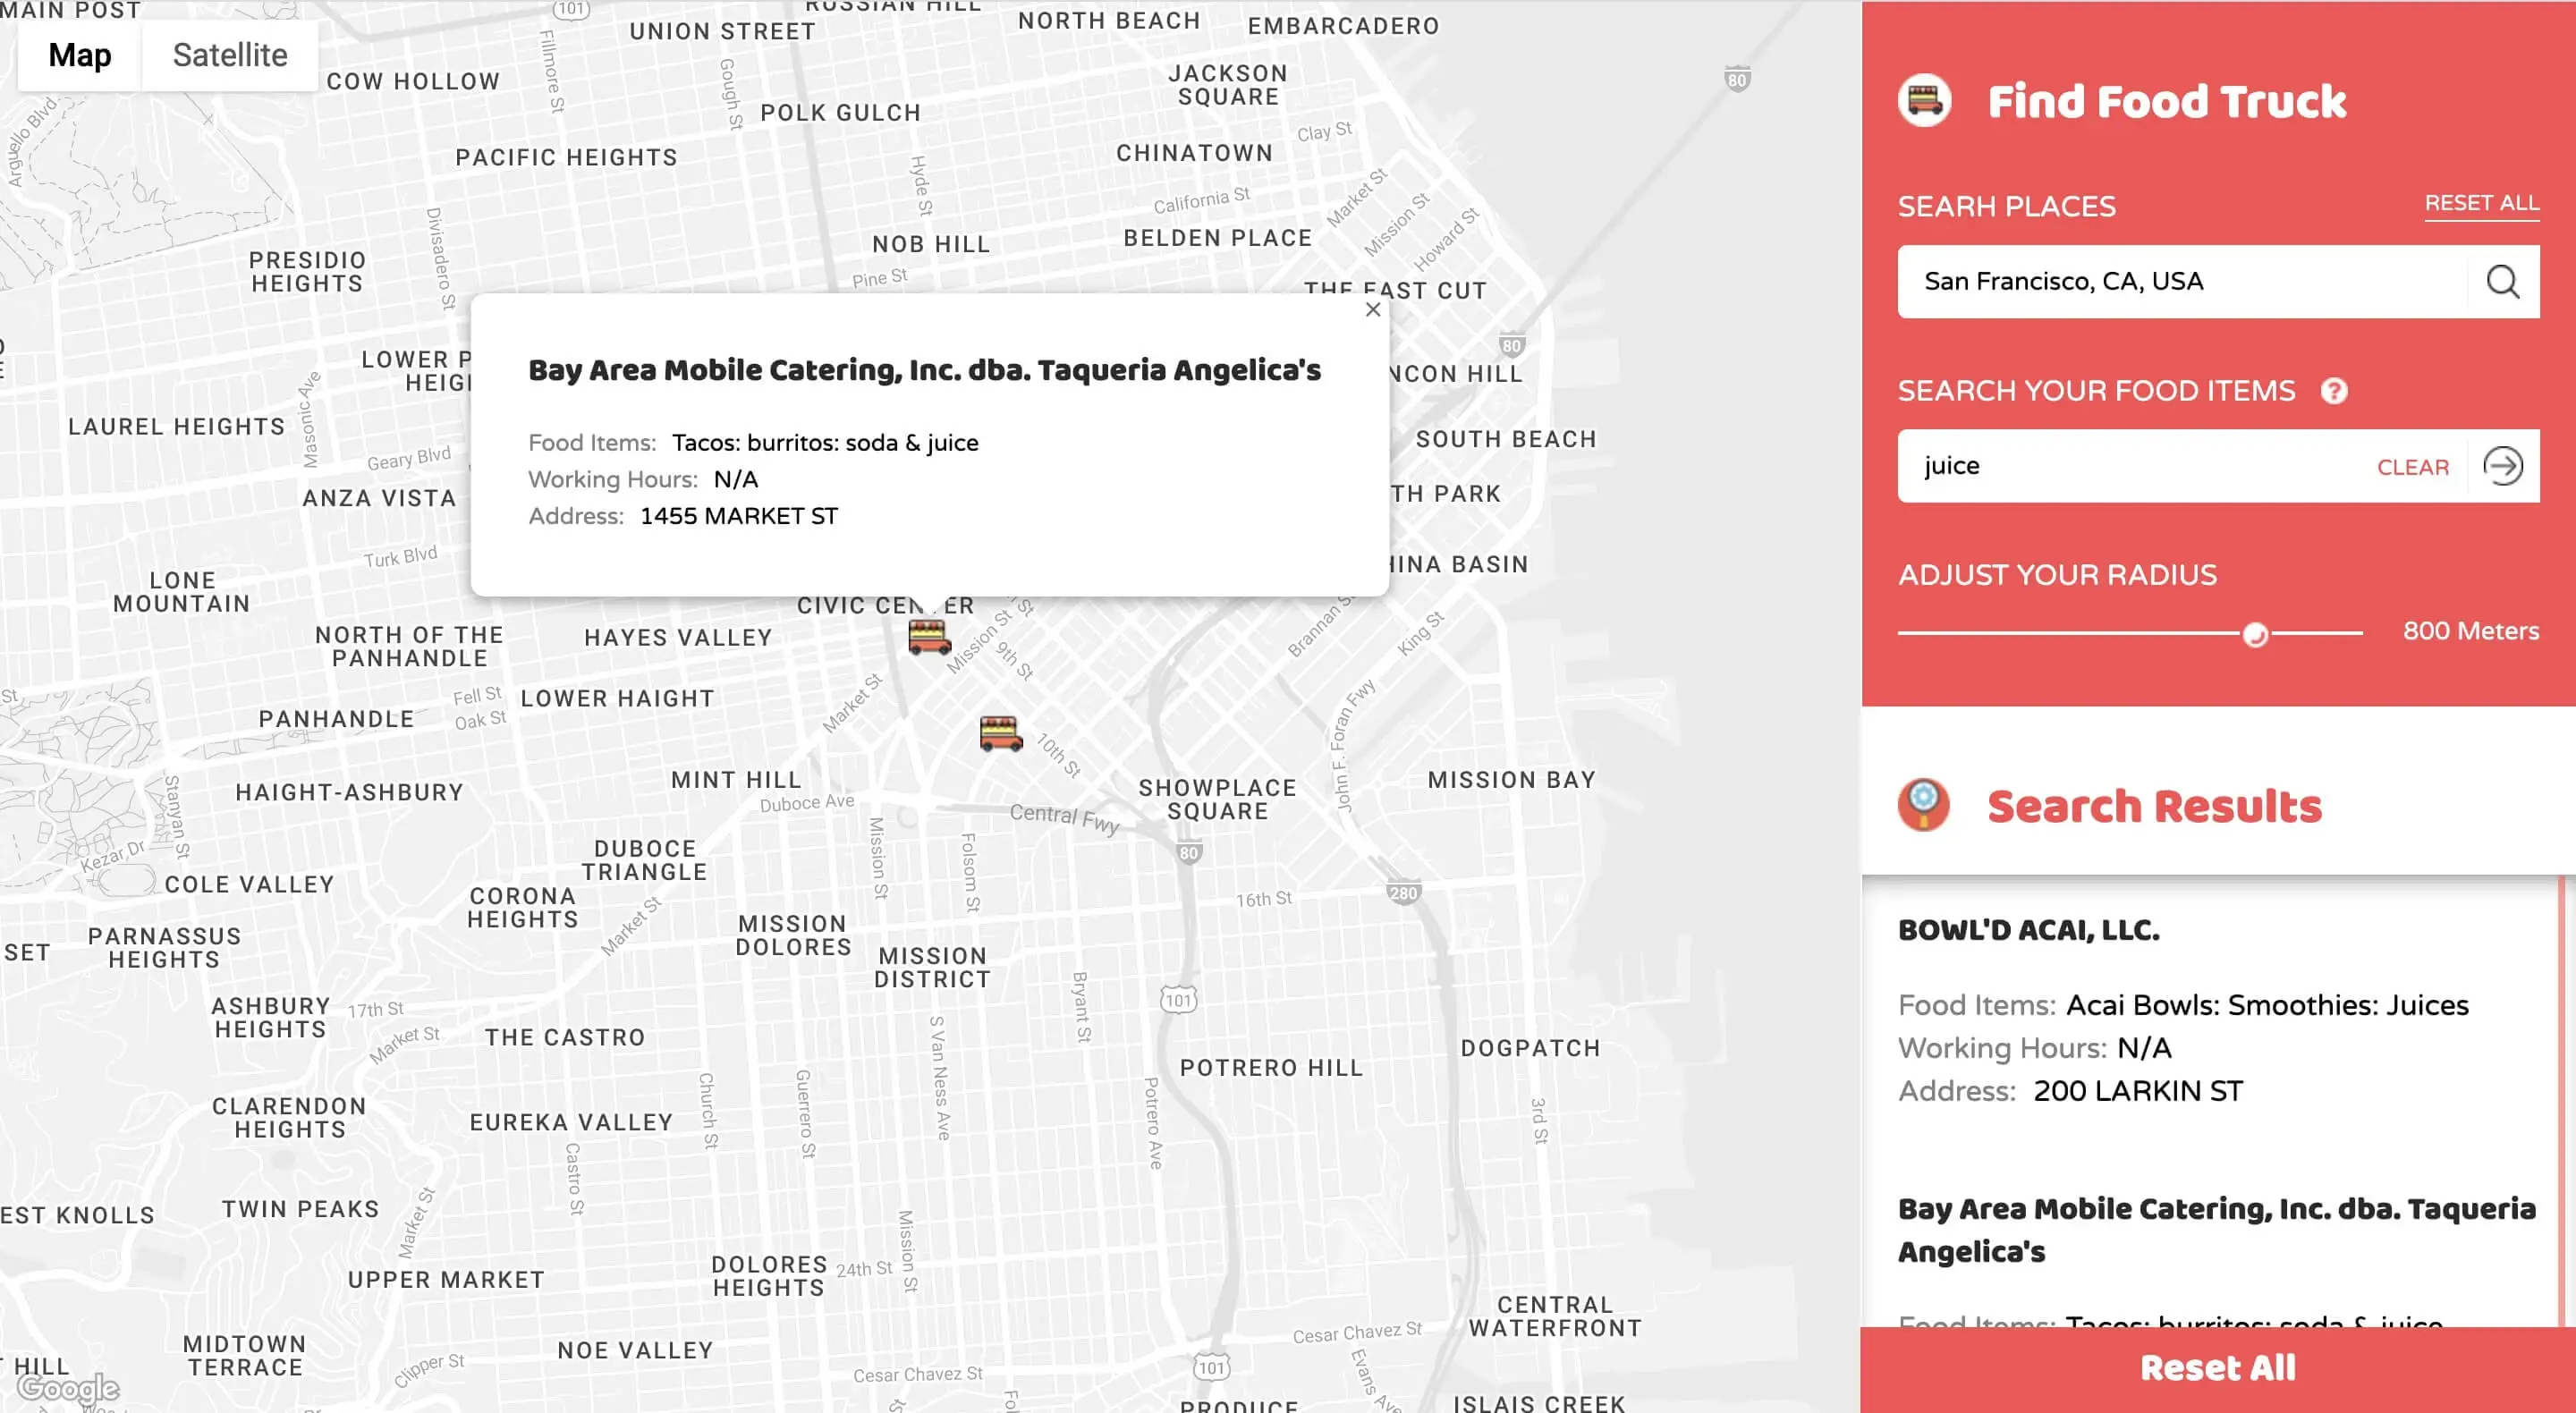Viewport: 2576px width, 1413px height.
Task: Click the DOGPATCH map label
Action: [1530, 1048]
